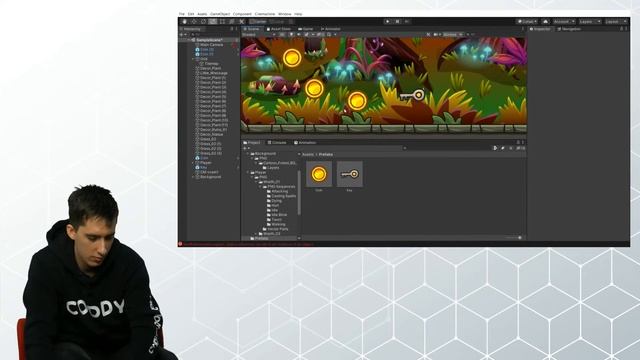Viewport: 640px width, 360px height.
Task: Open the Cinemachine menu
Action: pyautogui.click(x=265, y=14)
